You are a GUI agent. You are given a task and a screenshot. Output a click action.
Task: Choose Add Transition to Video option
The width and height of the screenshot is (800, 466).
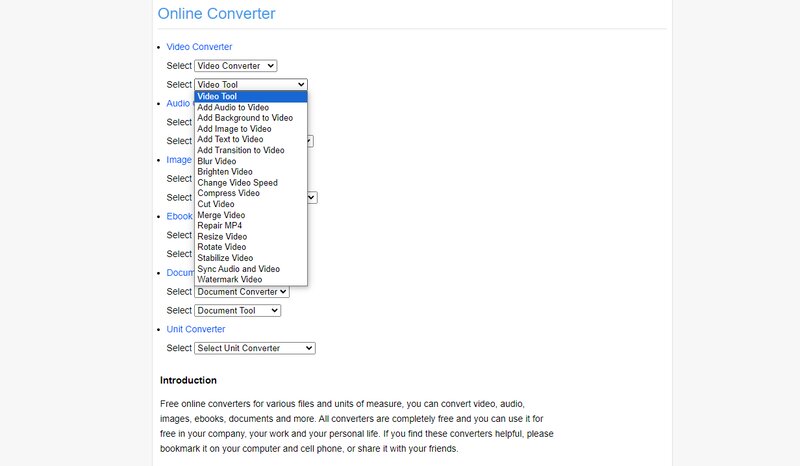click(x=251, y=150)
